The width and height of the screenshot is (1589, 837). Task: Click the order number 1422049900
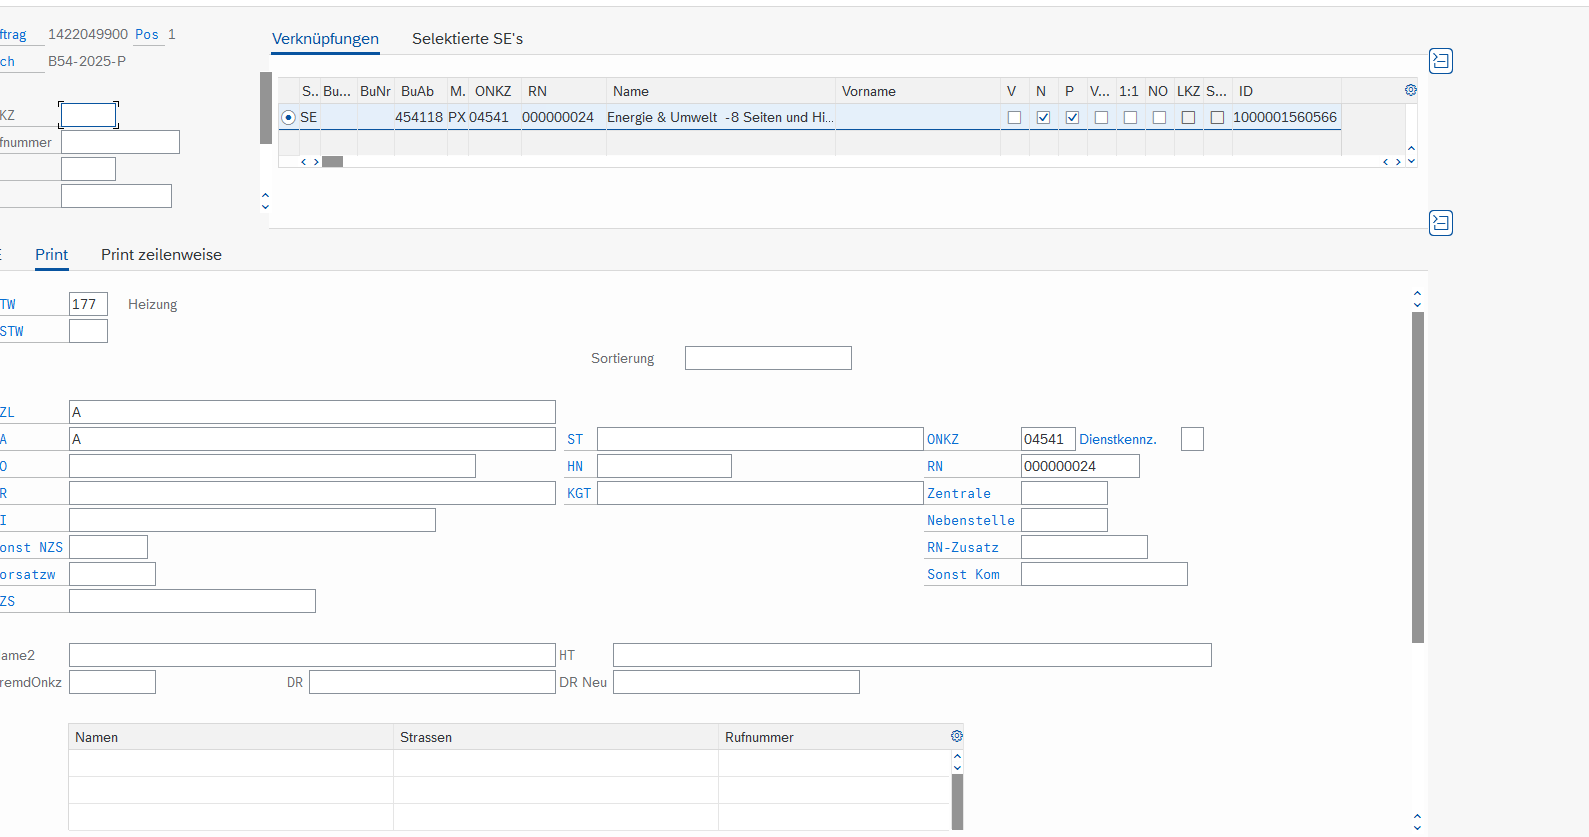88,34
